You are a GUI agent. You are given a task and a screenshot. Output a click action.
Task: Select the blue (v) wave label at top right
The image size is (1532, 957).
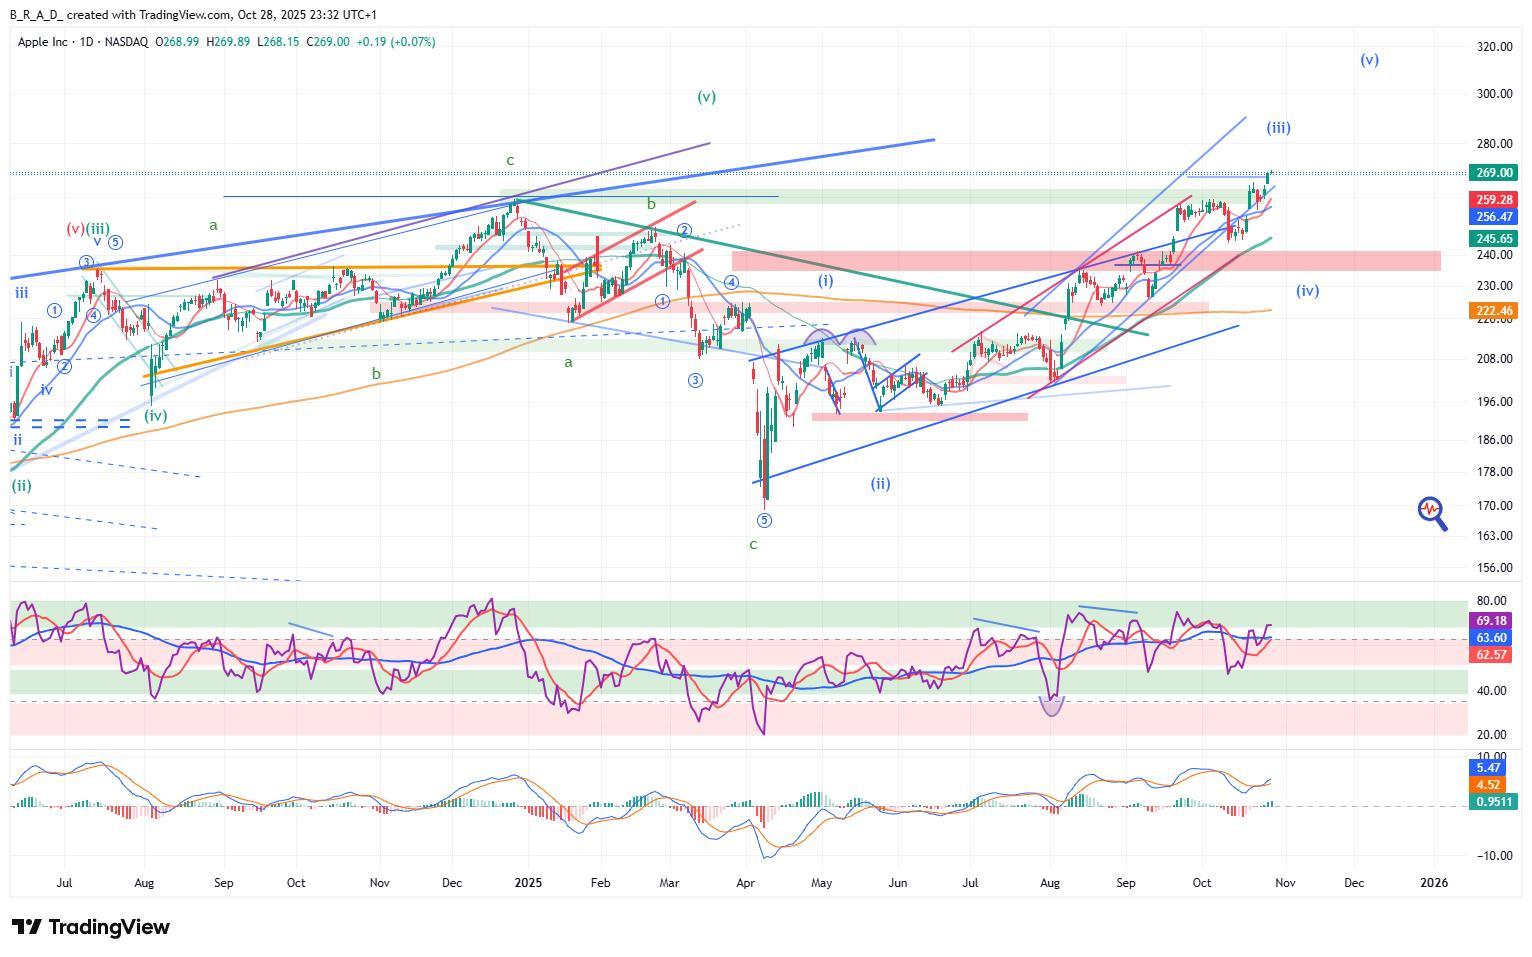pyautogui.click(x=1369, y=60)
